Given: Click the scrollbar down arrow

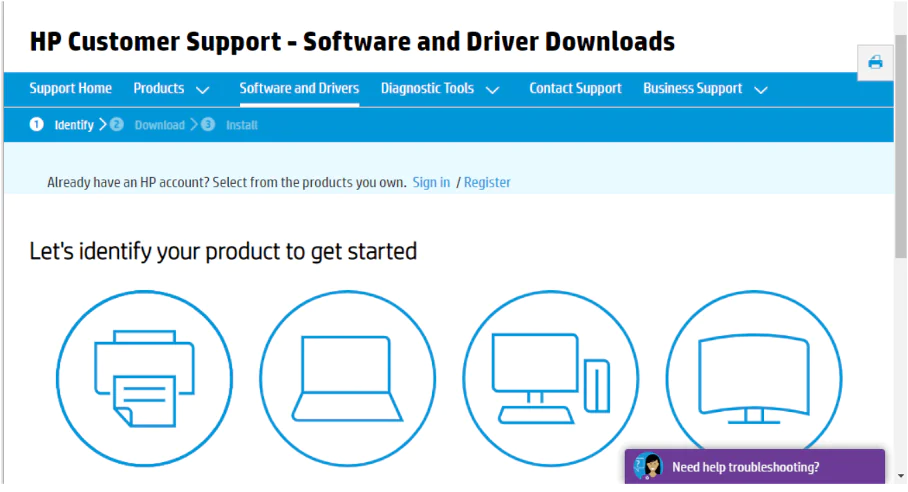Looking at the screenshot, I should tap(900, 476).
